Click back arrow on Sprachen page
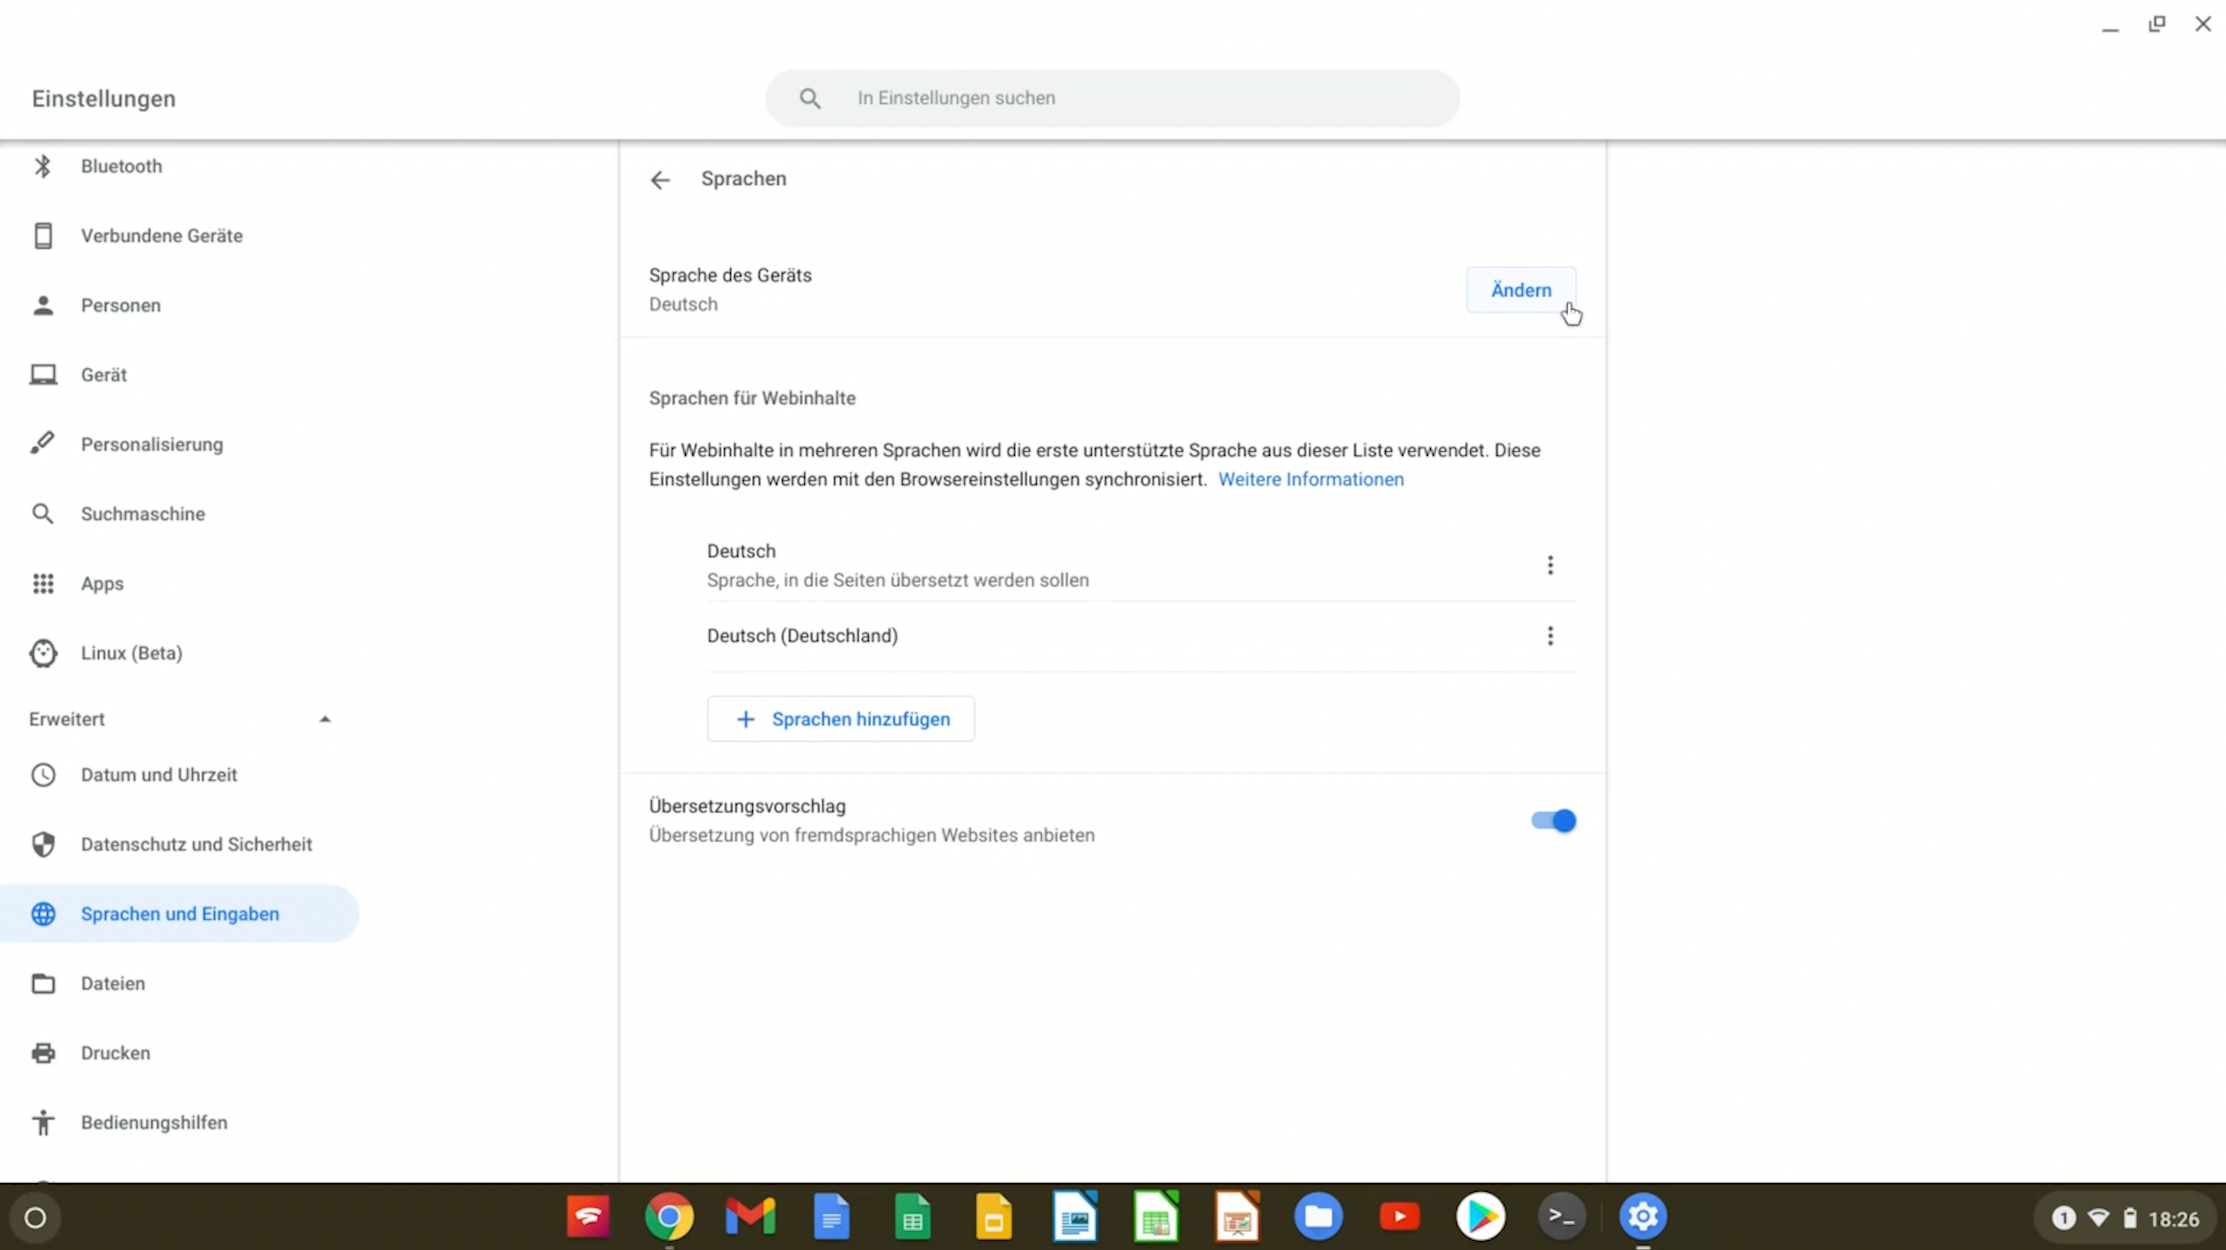This screenshot has width=2226, height=1250. tap(660, 180)
